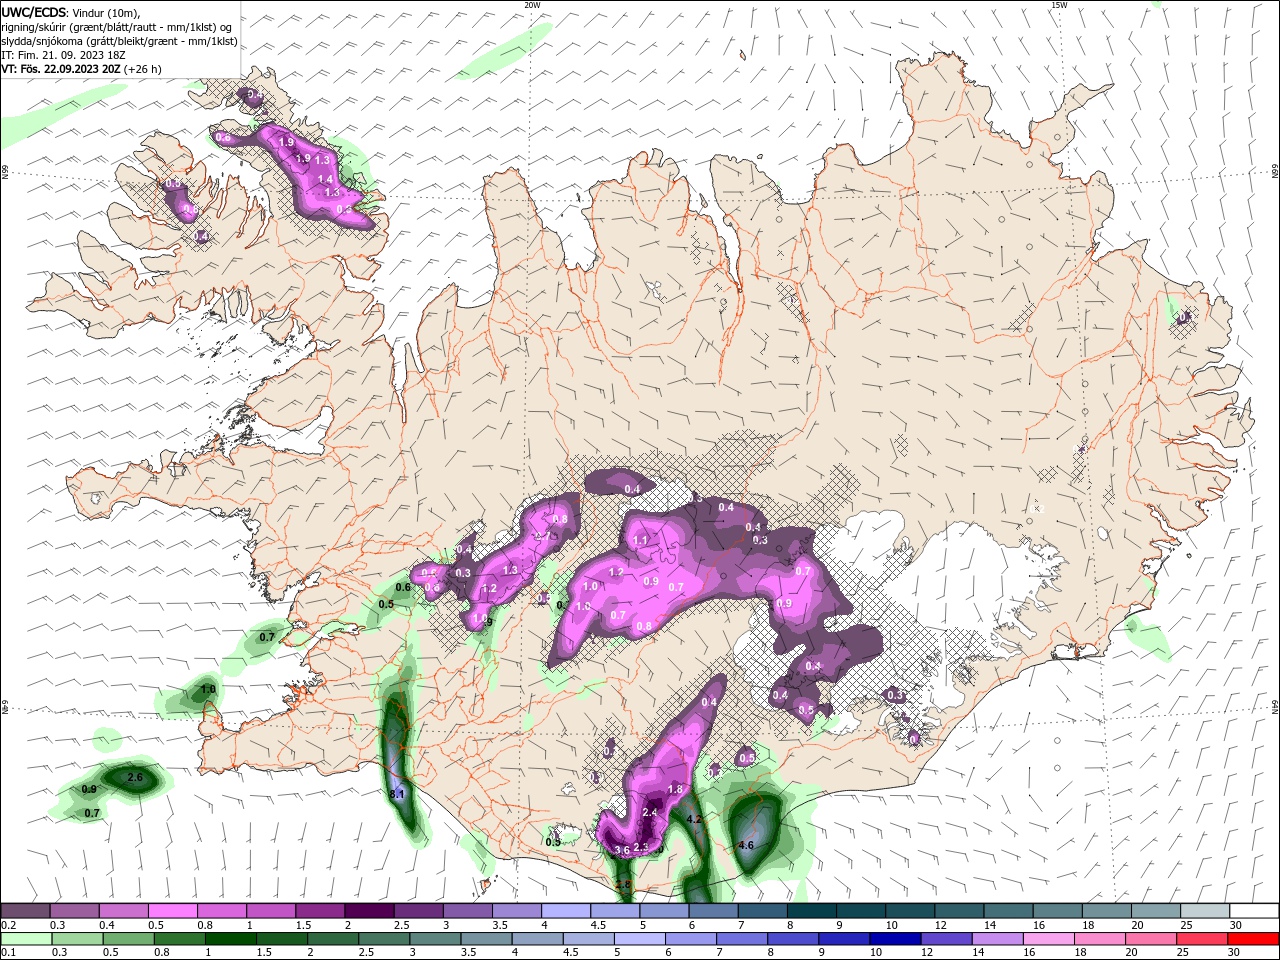The image size is (1280, 960).
Task: Pick the red 30 swatch in the rain legend
Action: [x=1255, y=939]
